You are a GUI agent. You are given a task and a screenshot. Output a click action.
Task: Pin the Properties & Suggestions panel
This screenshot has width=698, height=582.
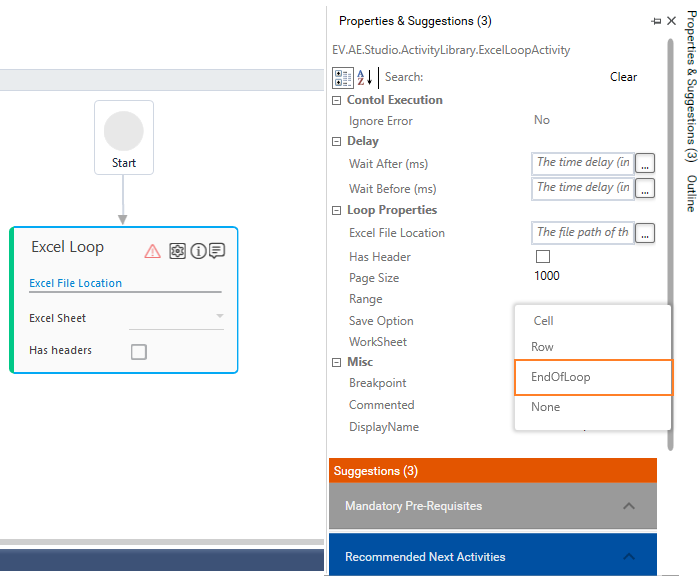point(656,20)
